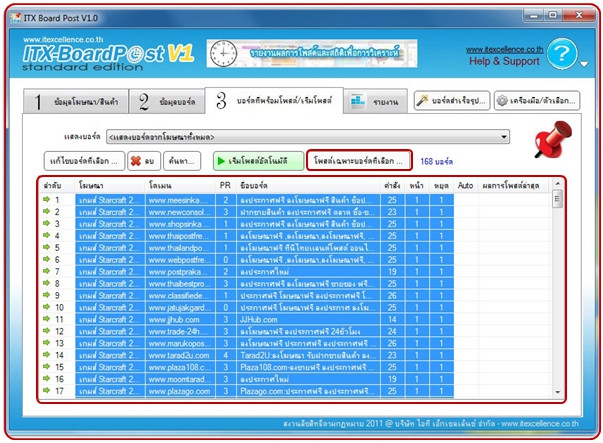603x443 pixels.
Task: Click the green arrow icon in row 6
Action: [47, 259]
